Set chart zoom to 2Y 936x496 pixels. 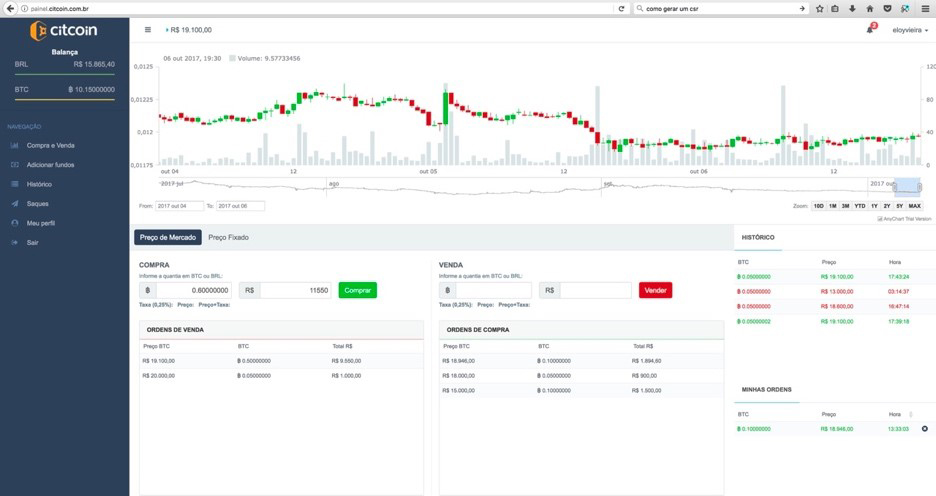887,206
